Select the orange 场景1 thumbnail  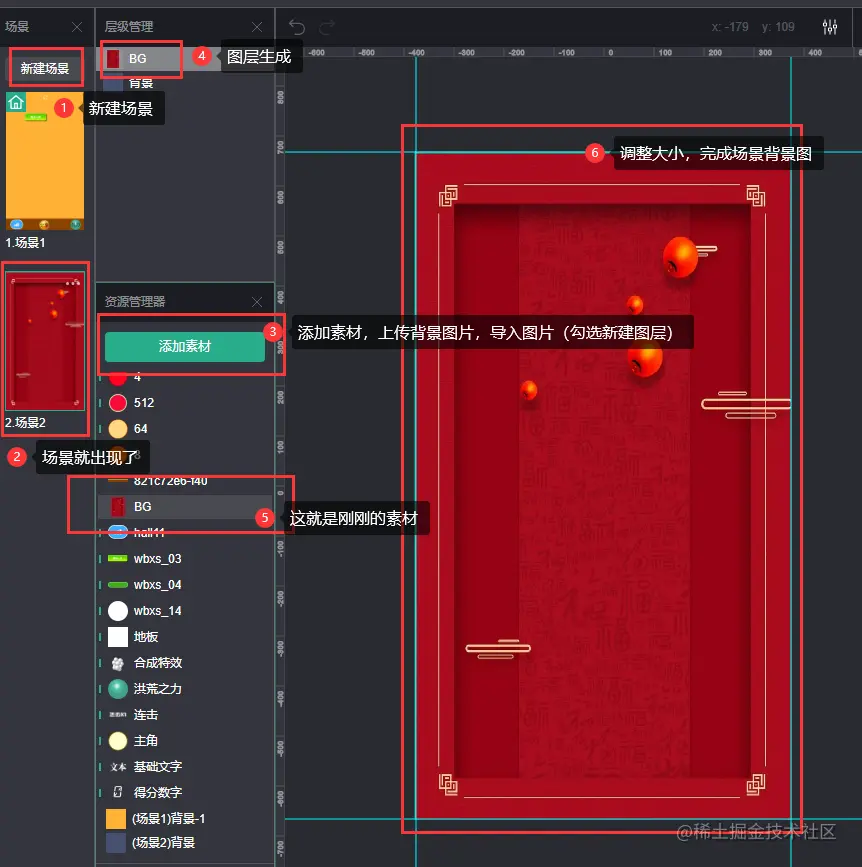tap(45, 161)
